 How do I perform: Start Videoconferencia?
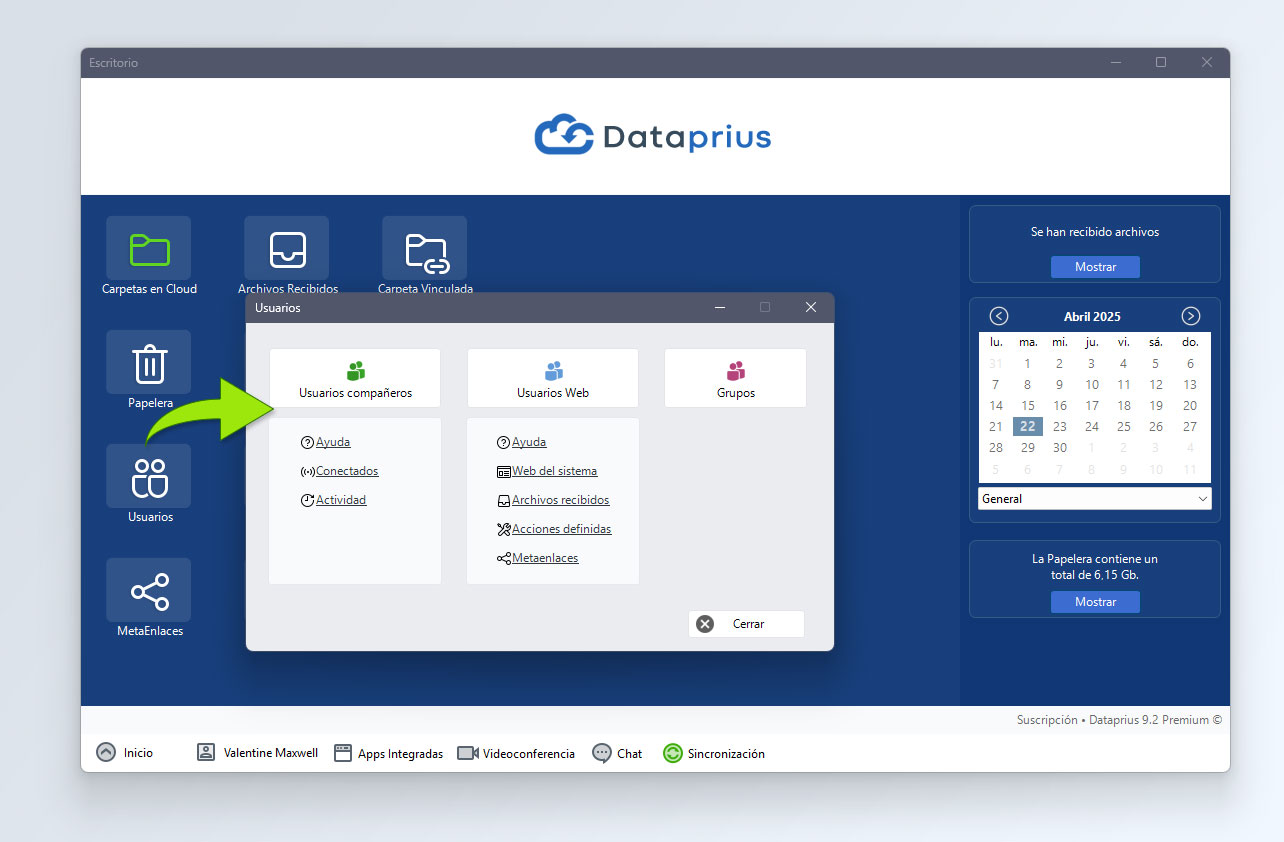pyautogui.click(x=516, y=753)
